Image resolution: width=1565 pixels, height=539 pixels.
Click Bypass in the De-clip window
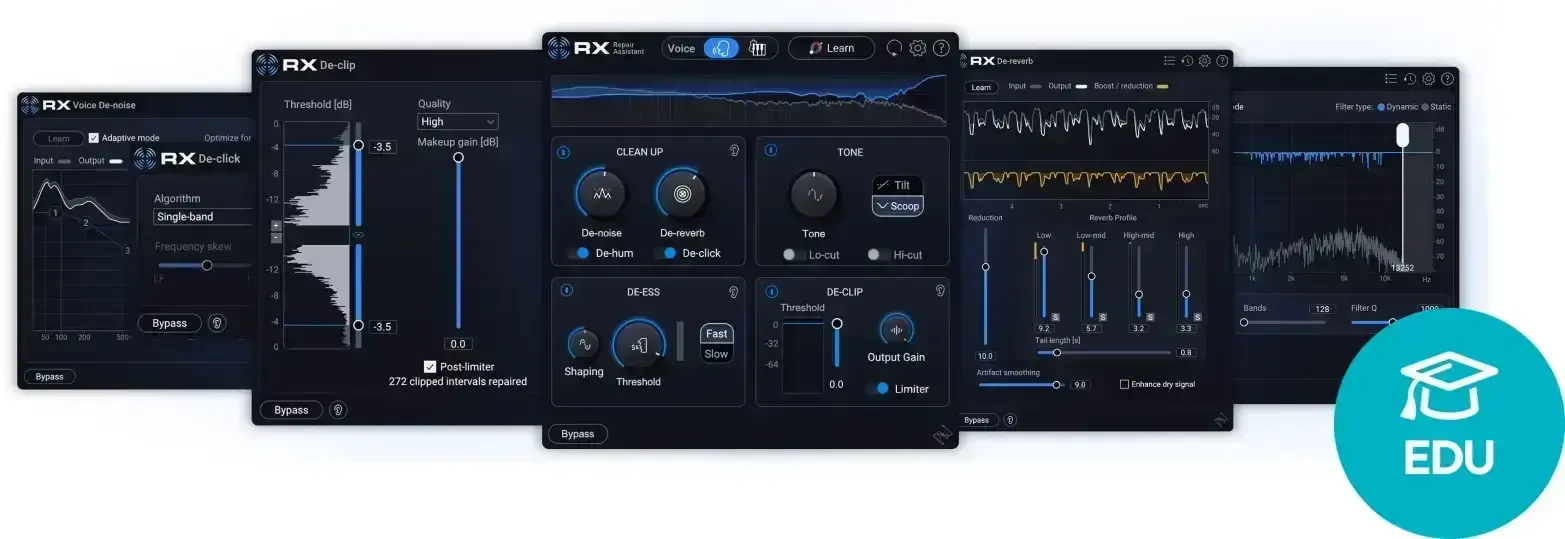pyautogui.click(x=291, y=410)
